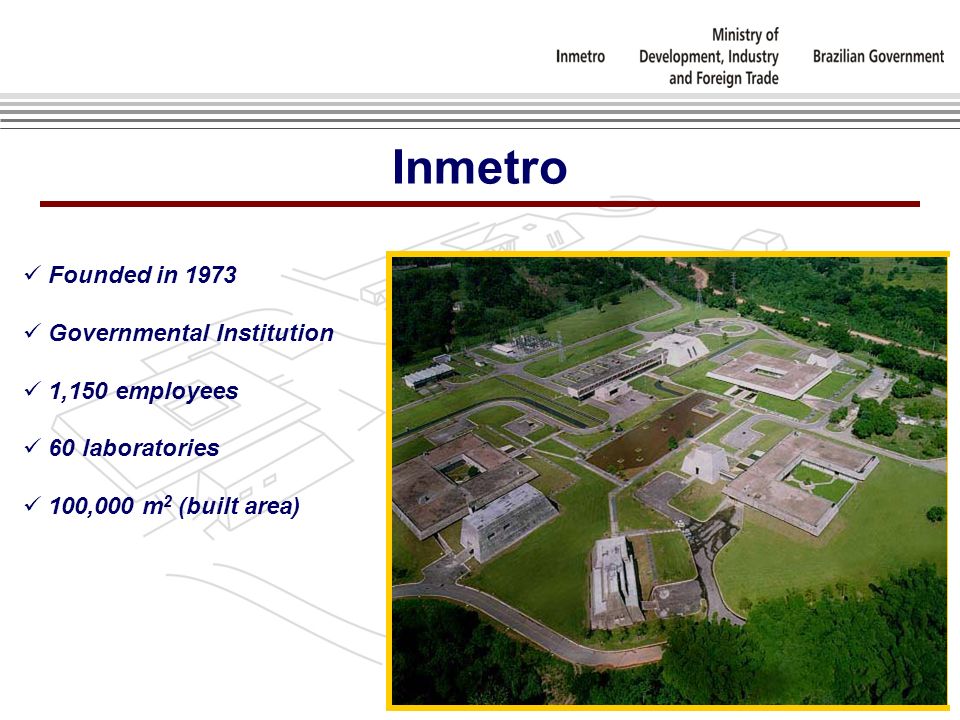960x720 pixels.
Task: Select the "1,150 employees" bullet
Action: click(143, 391)
